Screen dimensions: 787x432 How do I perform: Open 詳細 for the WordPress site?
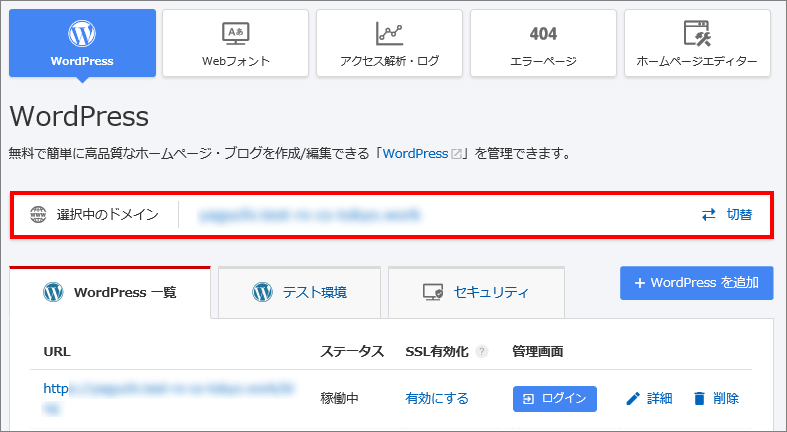pyautogui.click(x=649, y=399)
